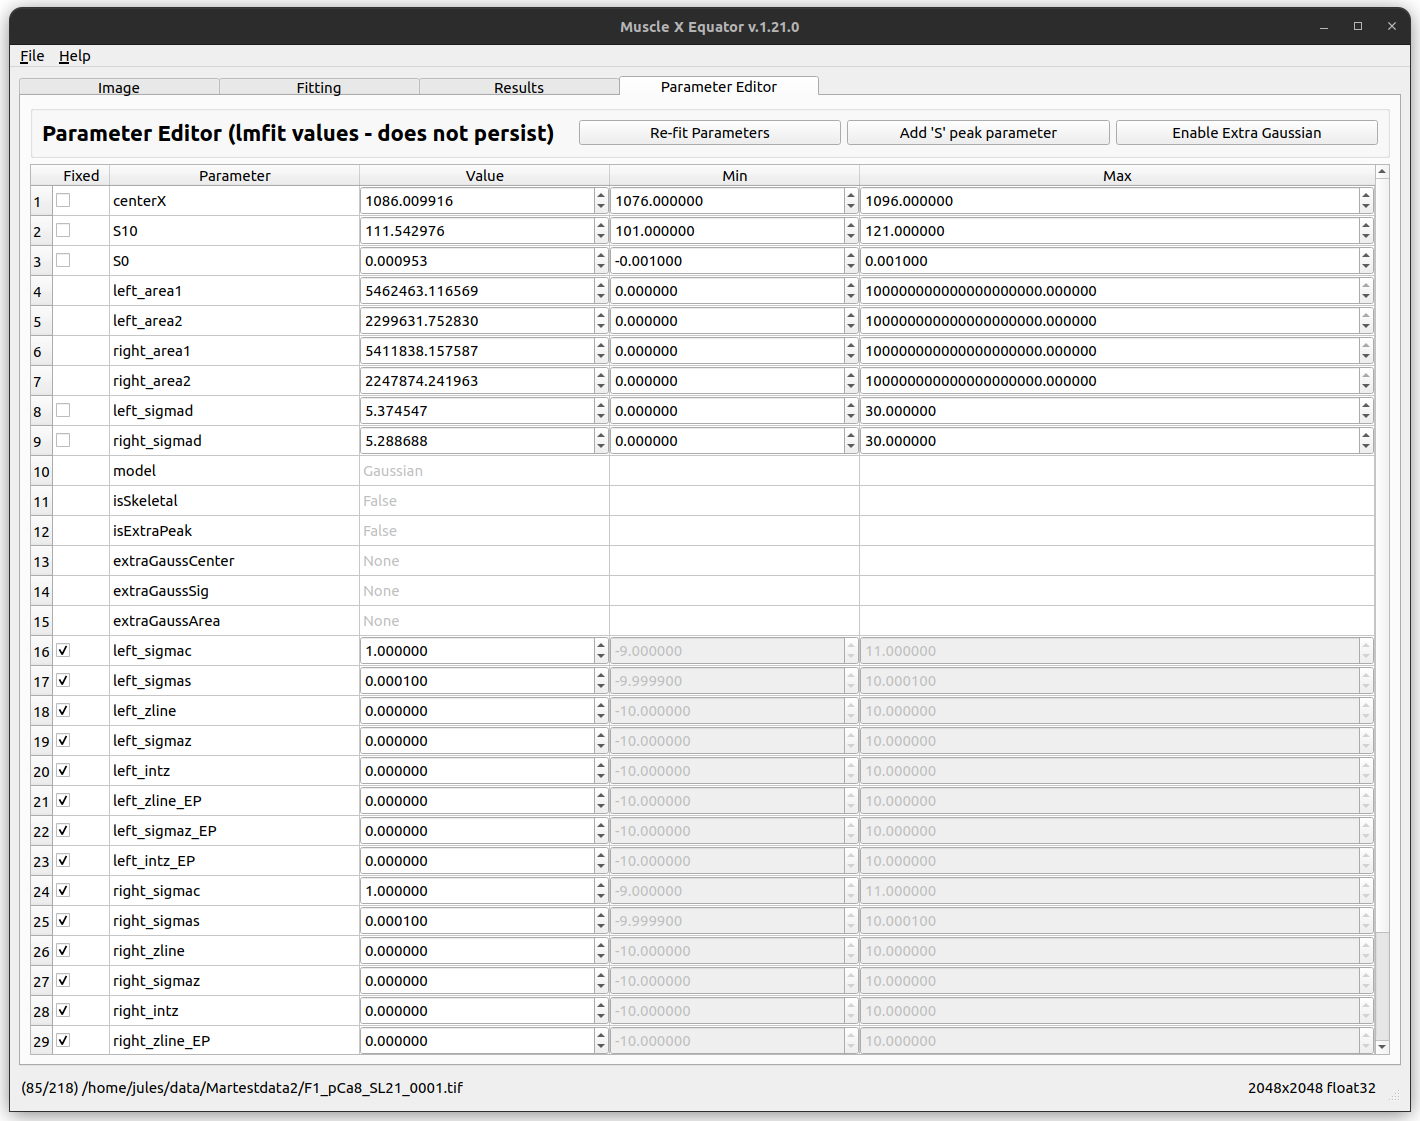1420x1121 pixels.
Task: Check the Fixed box for S10
Action: tap(63, 230)
